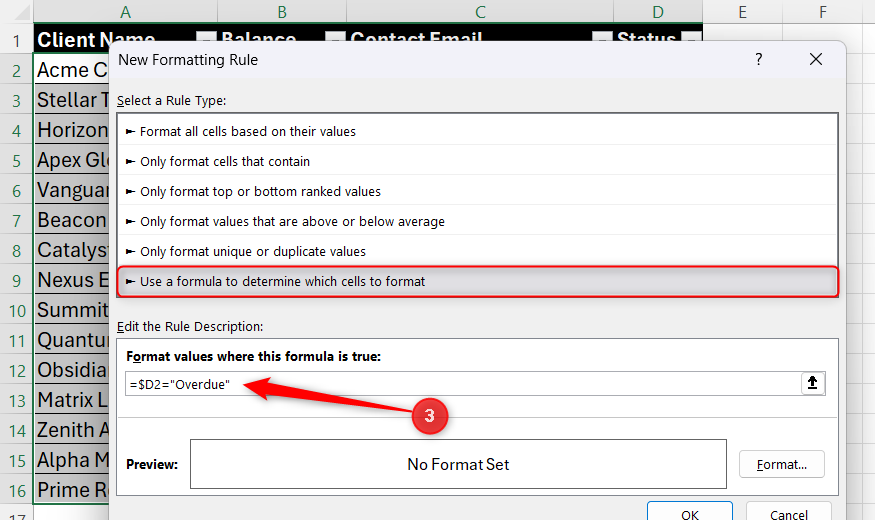Select column F header

[x=823, y=12]
